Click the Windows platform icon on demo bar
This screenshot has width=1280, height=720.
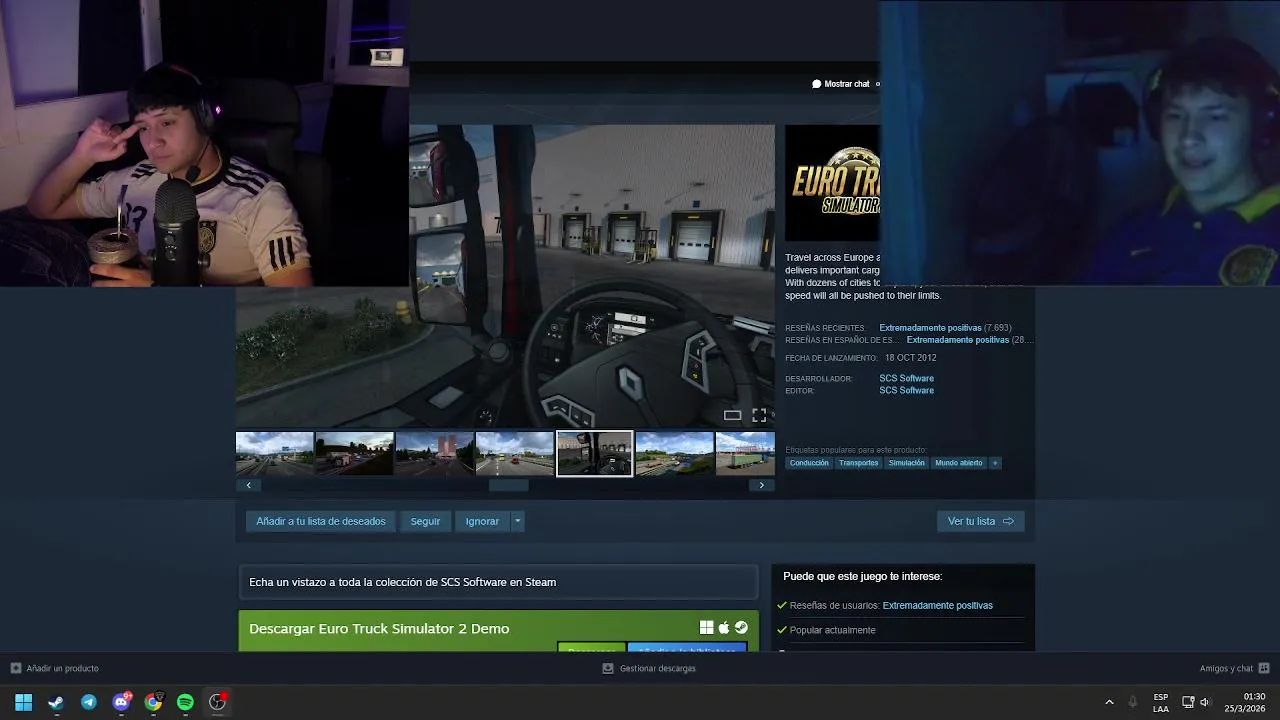(706, 628)
